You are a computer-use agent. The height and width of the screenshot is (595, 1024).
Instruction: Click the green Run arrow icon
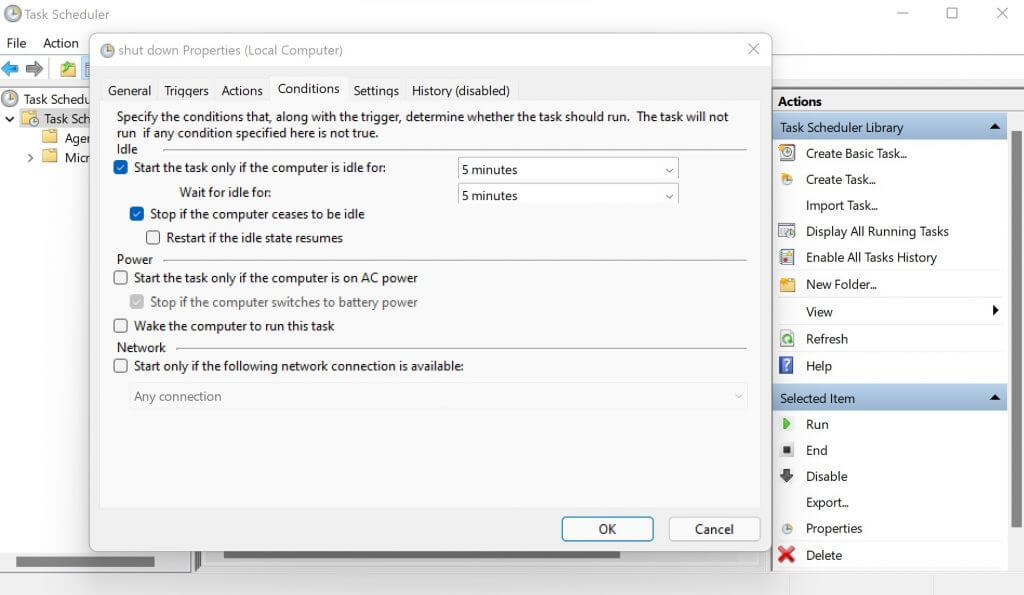786,424
